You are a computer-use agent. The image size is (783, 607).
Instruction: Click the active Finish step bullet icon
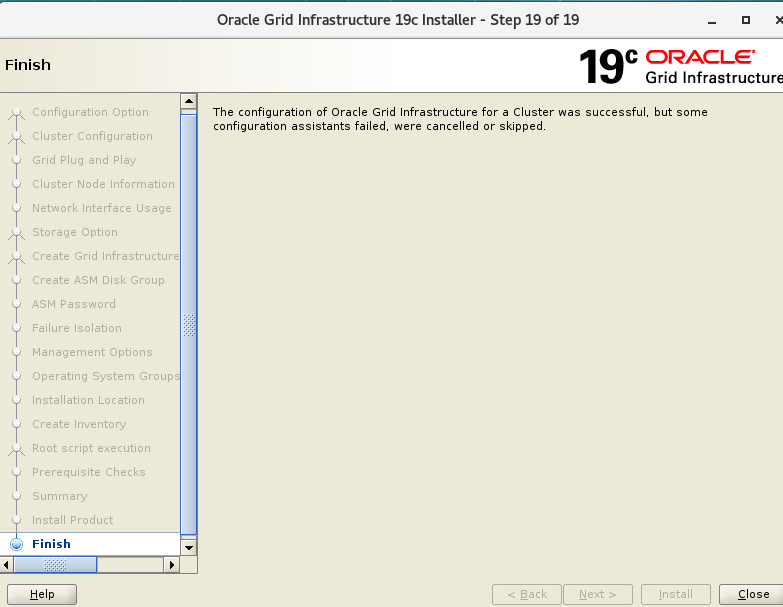16,544
